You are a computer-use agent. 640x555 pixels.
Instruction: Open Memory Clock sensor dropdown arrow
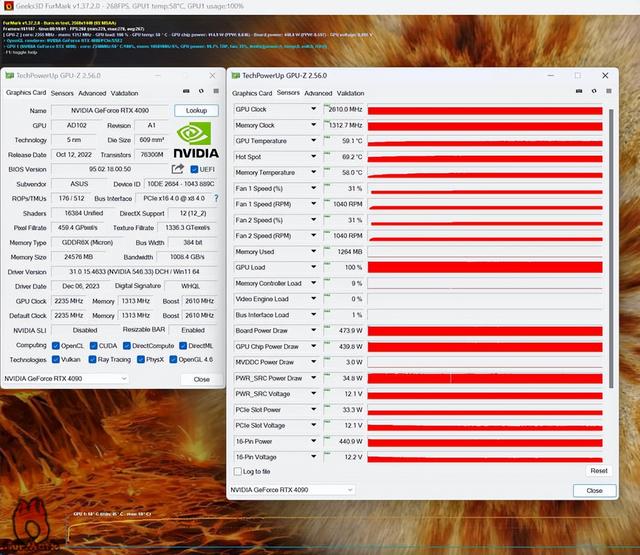pos(313,125)
